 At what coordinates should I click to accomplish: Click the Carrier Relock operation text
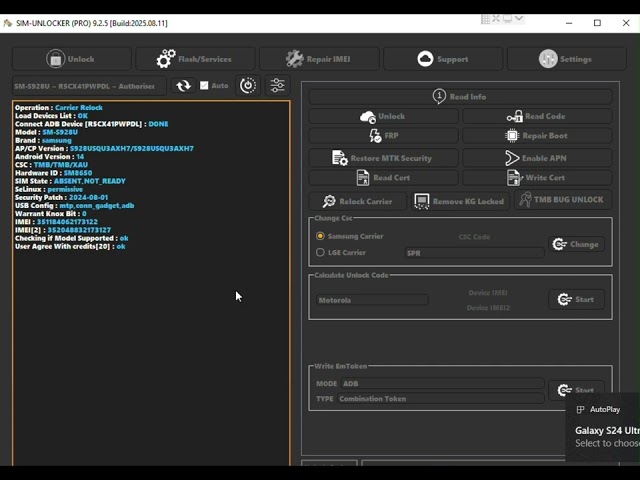(x=79, y=107)
